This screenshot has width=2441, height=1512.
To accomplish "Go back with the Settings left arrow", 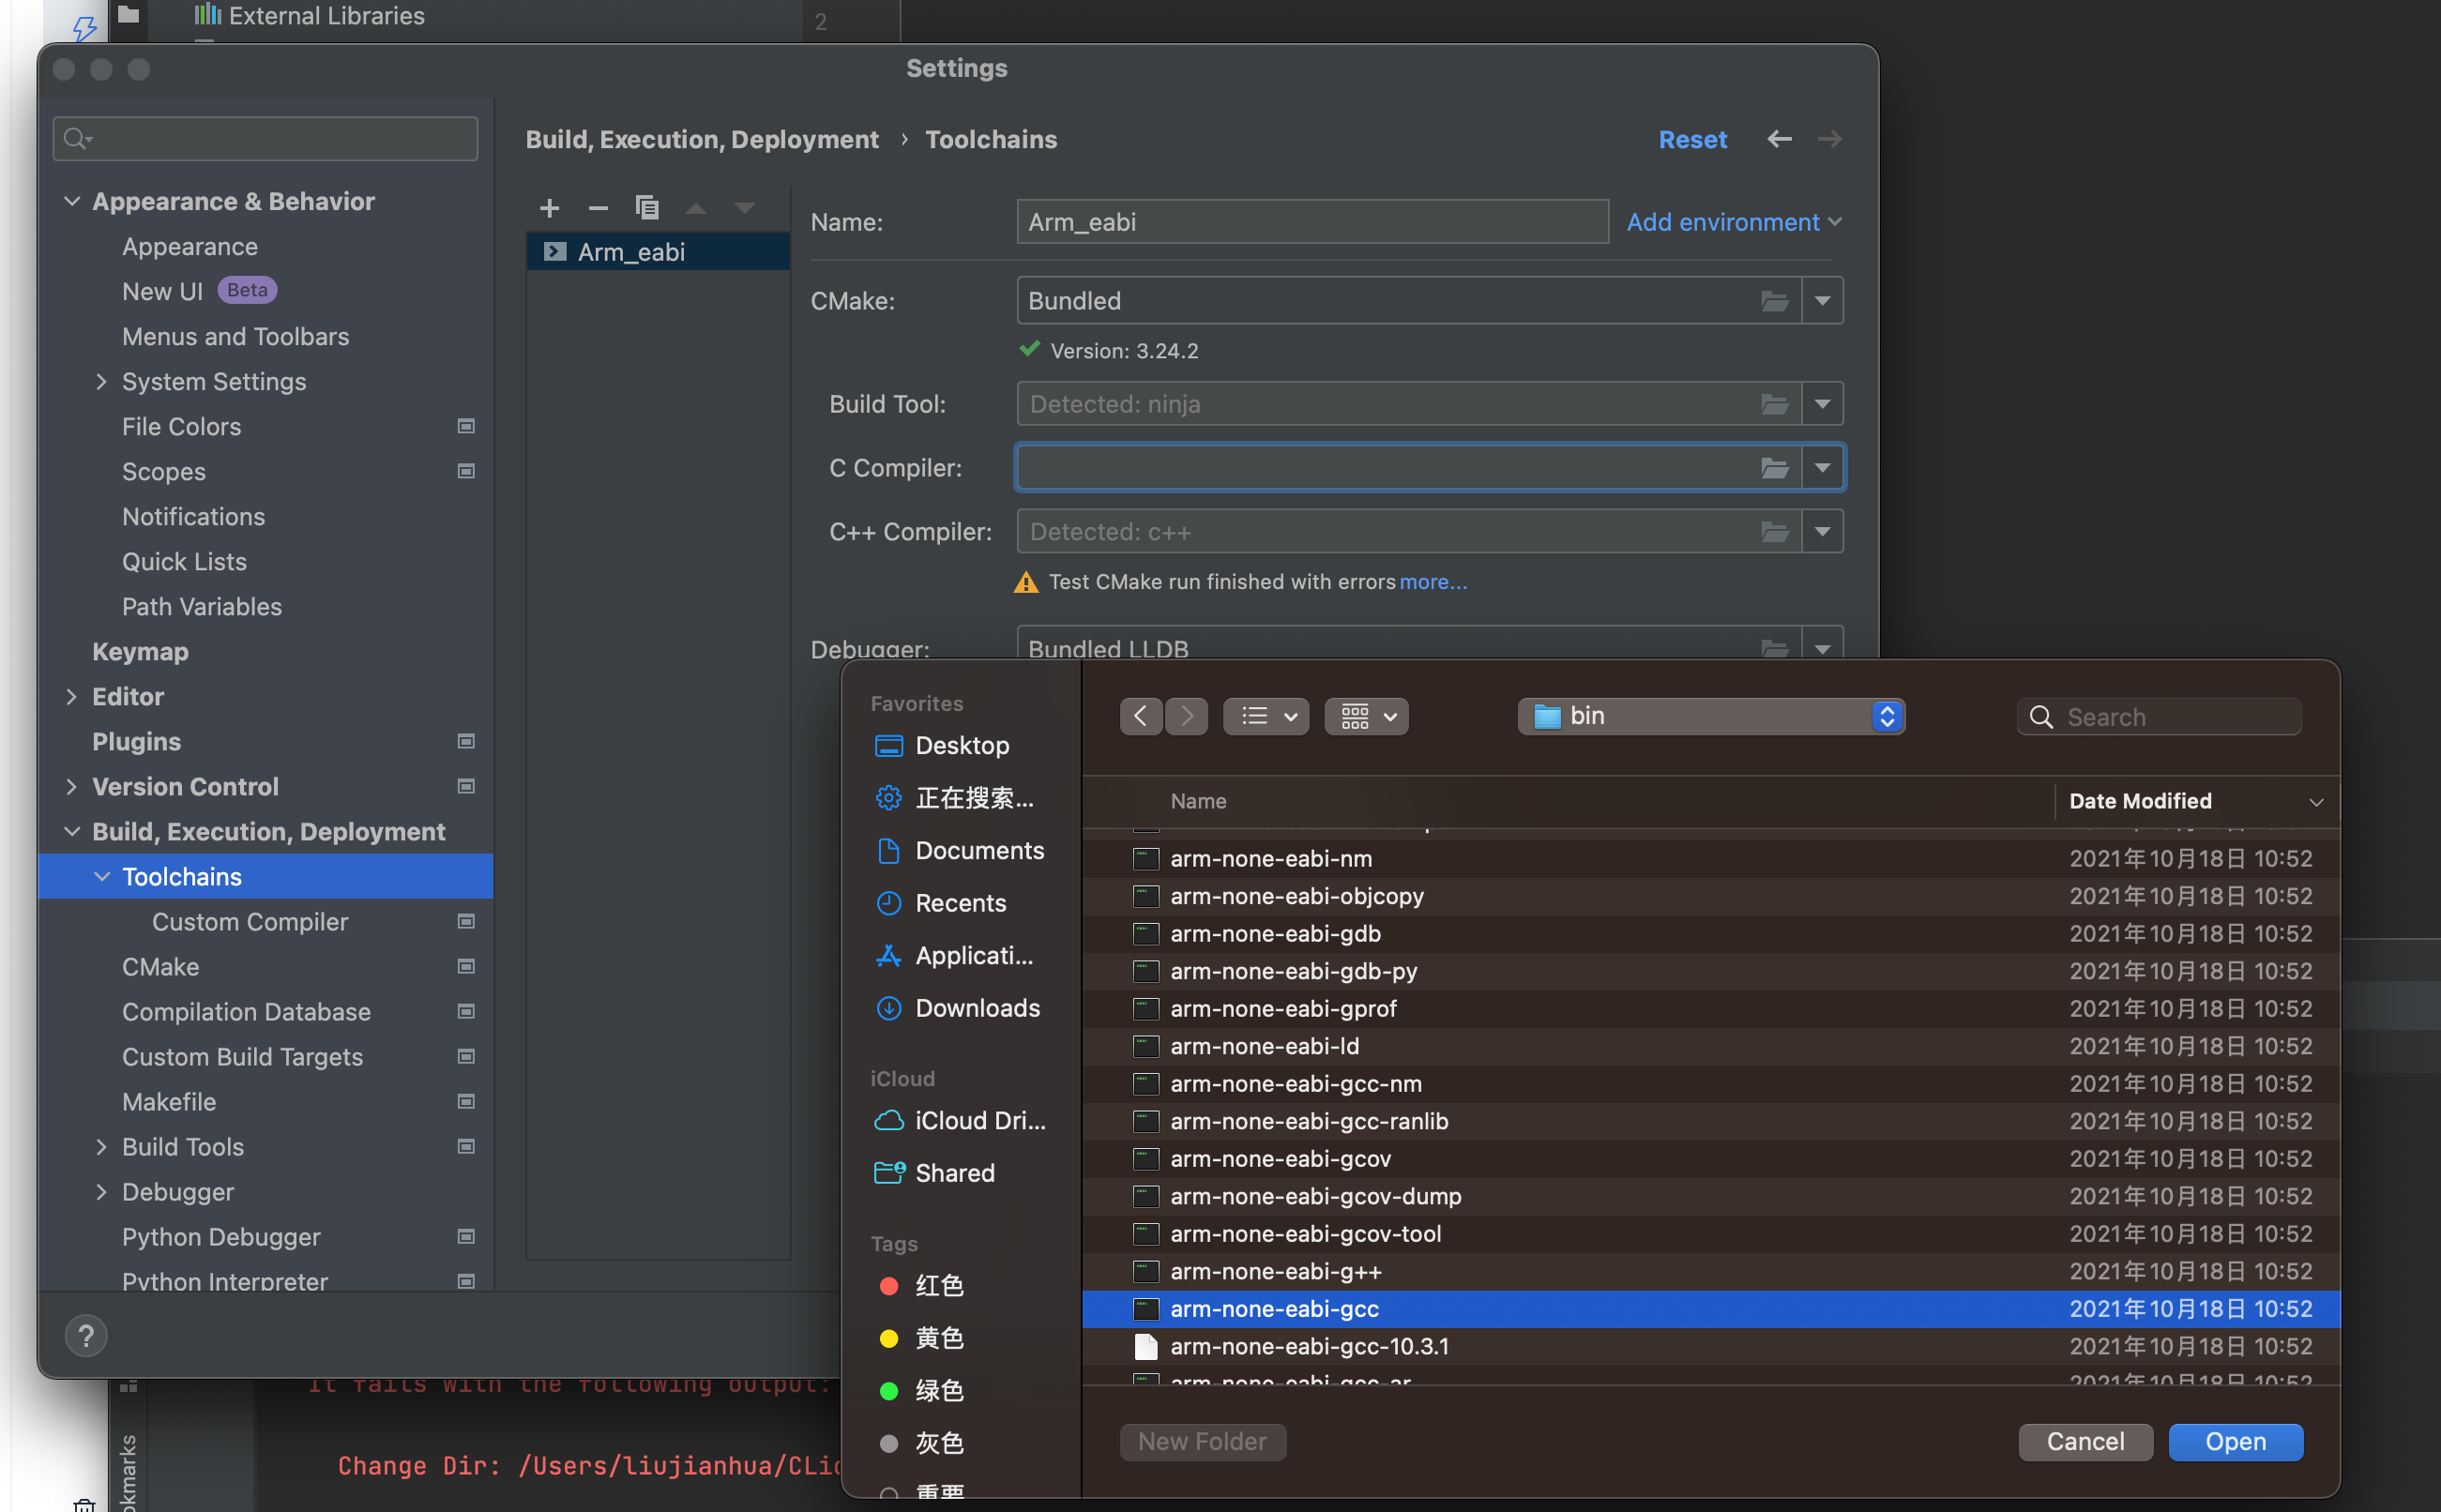I will coord(1779,139).
